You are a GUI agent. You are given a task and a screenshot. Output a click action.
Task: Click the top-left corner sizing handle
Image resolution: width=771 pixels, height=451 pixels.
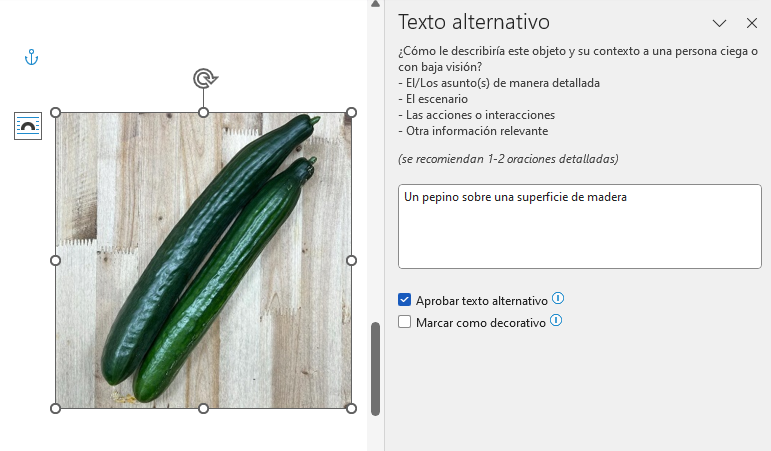coord(56,113)
